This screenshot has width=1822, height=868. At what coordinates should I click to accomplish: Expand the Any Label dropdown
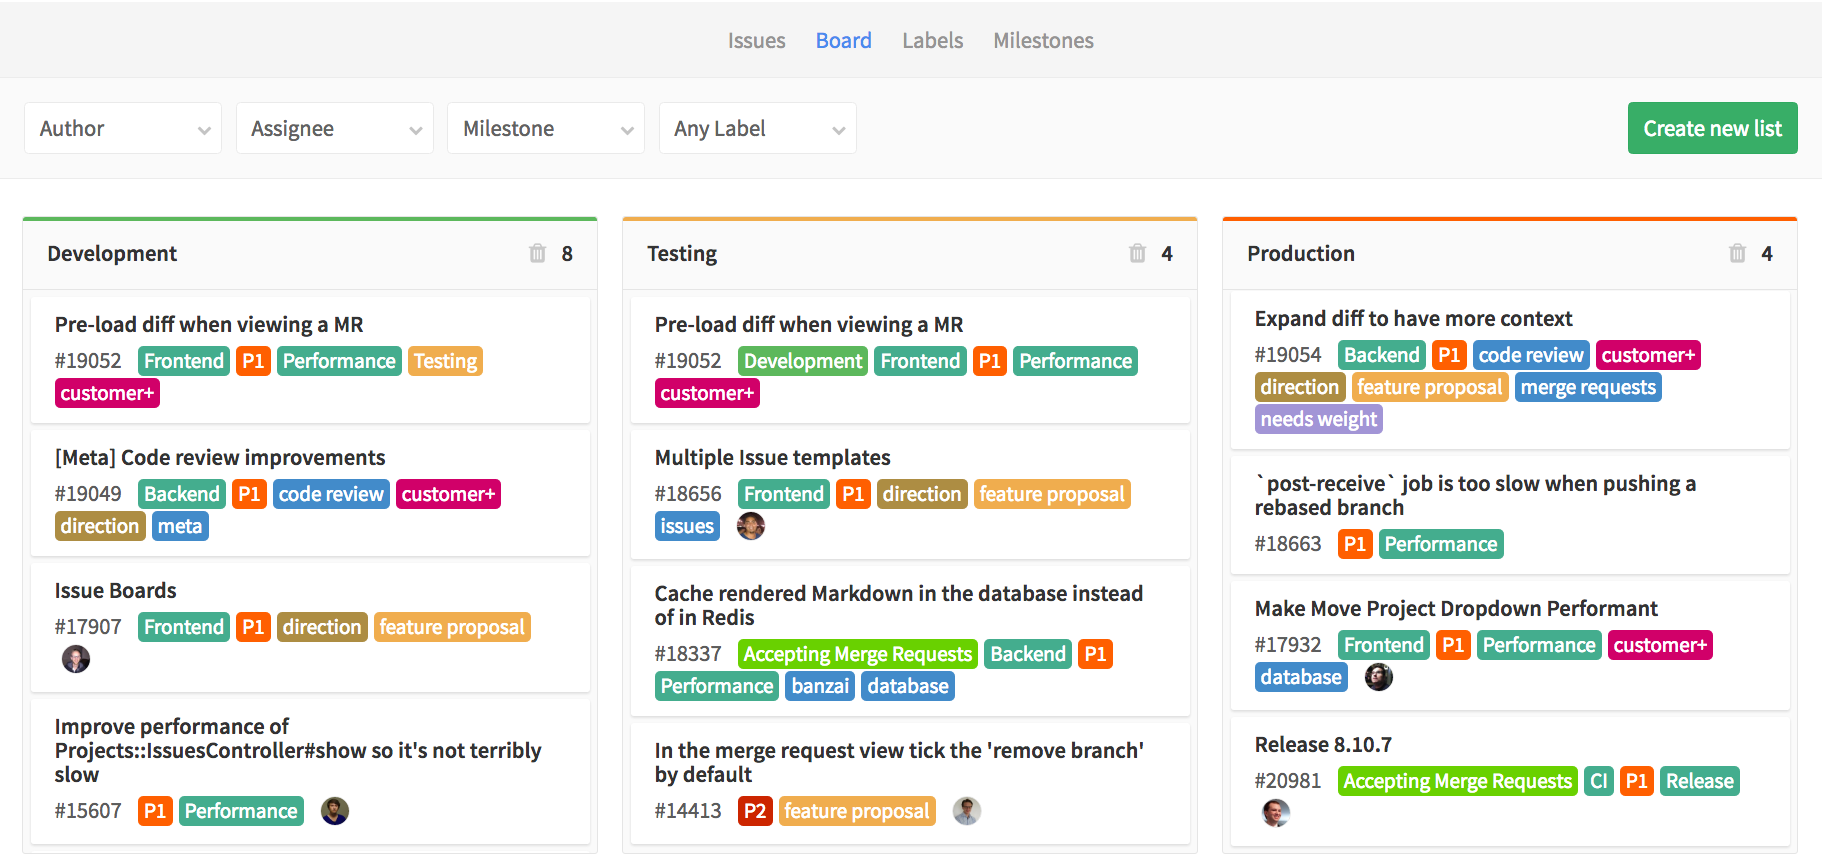[x=757, y=129]
